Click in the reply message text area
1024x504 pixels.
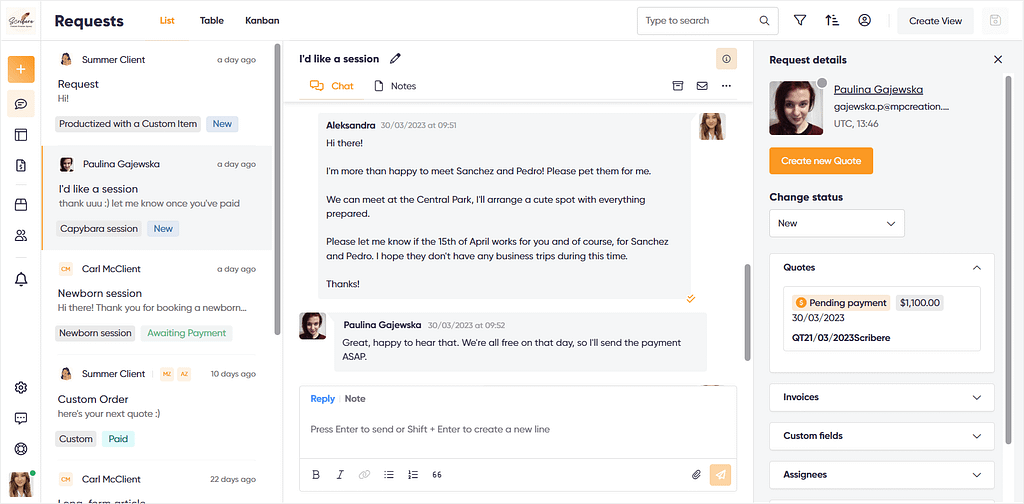click(x=518, y=430)
